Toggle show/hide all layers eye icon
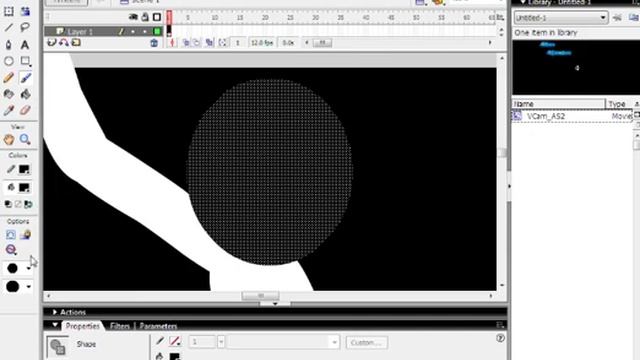 tap(133, 17)
